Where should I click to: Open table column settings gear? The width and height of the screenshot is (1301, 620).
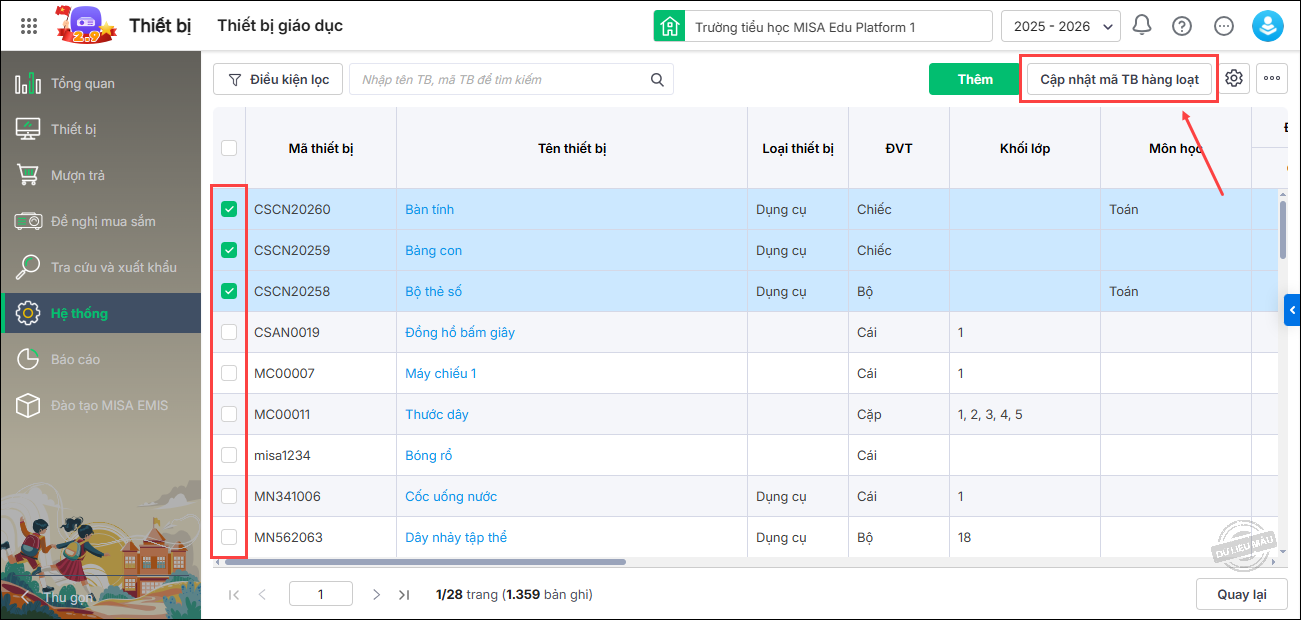pos(1234,79)
